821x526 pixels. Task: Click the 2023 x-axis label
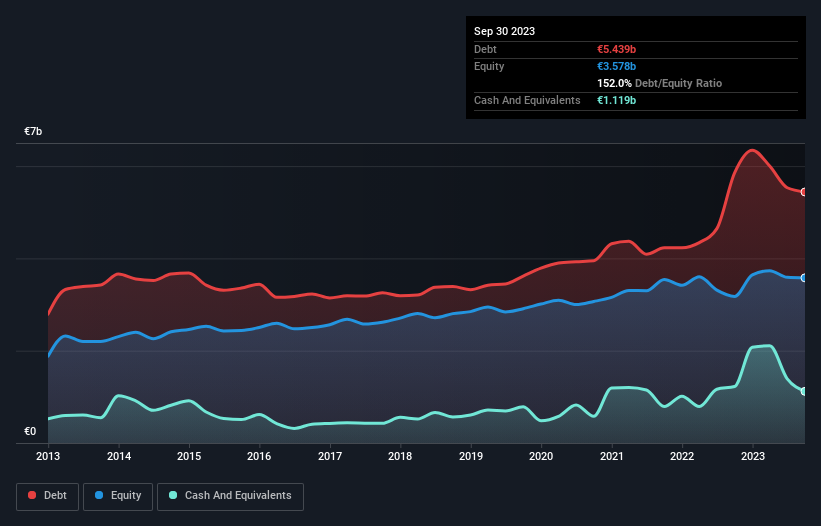(x=752, y=456)
